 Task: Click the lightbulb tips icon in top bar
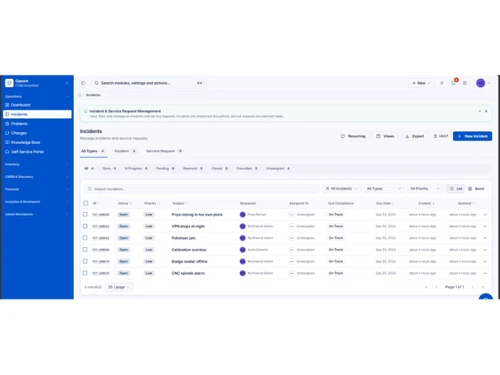coord(442,83)
